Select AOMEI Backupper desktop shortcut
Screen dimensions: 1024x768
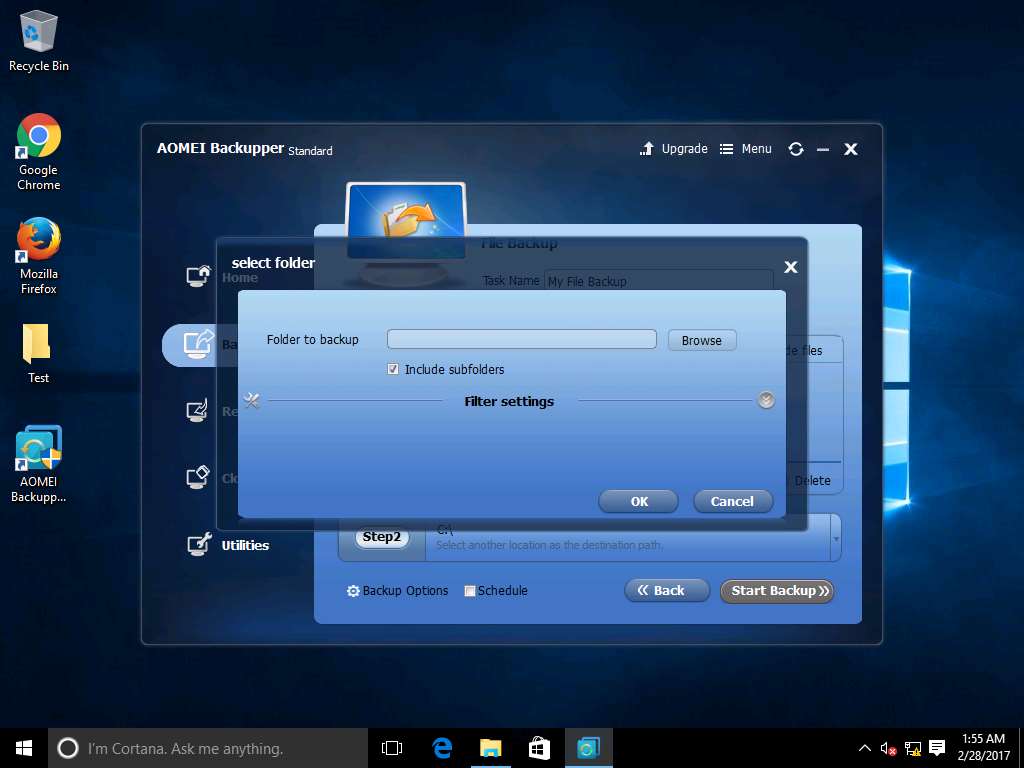coord(39,464)
